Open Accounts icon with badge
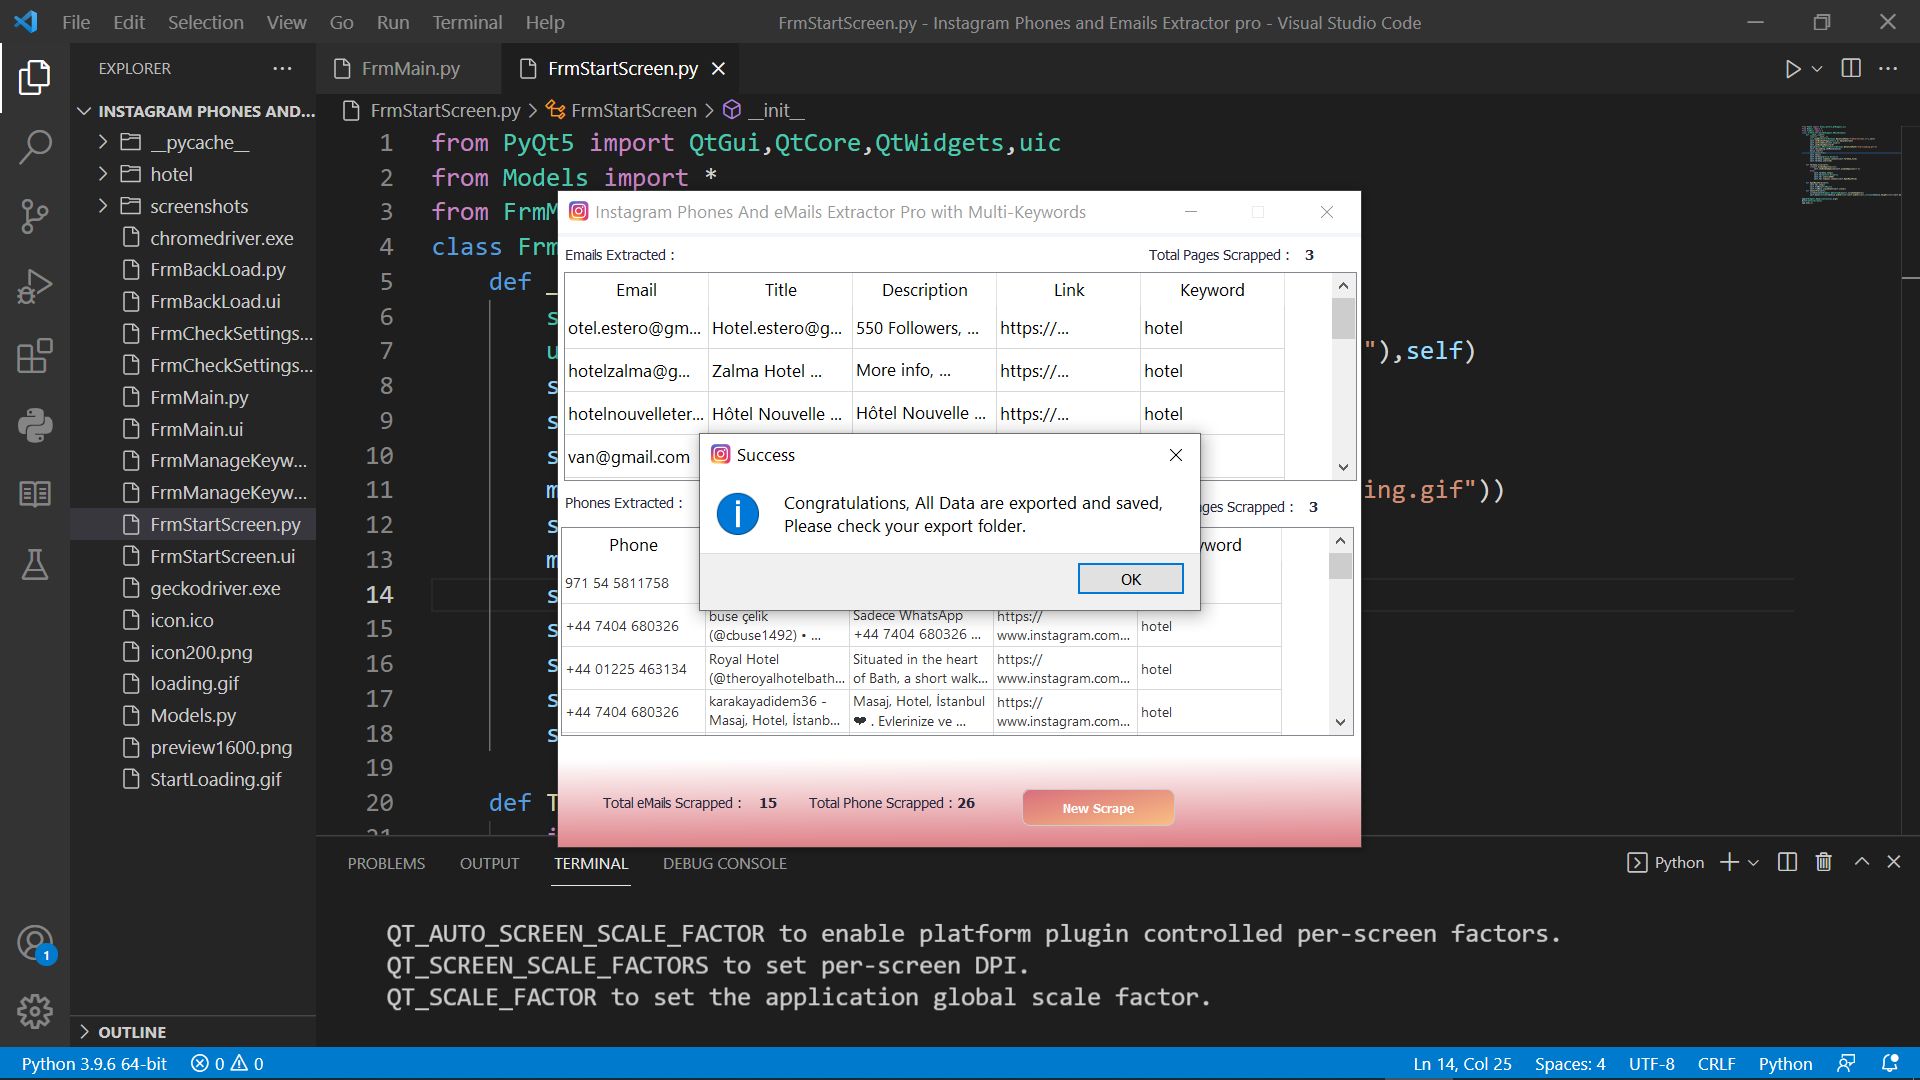 pos(35,943)
